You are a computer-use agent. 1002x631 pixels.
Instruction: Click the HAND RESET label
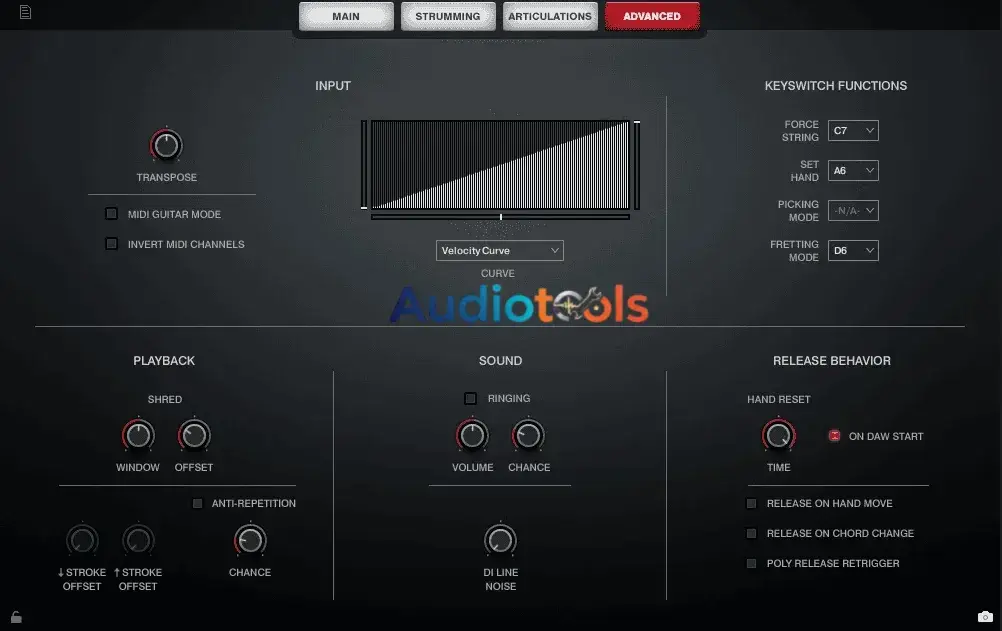pyautogui.click(x=778, y=399)
